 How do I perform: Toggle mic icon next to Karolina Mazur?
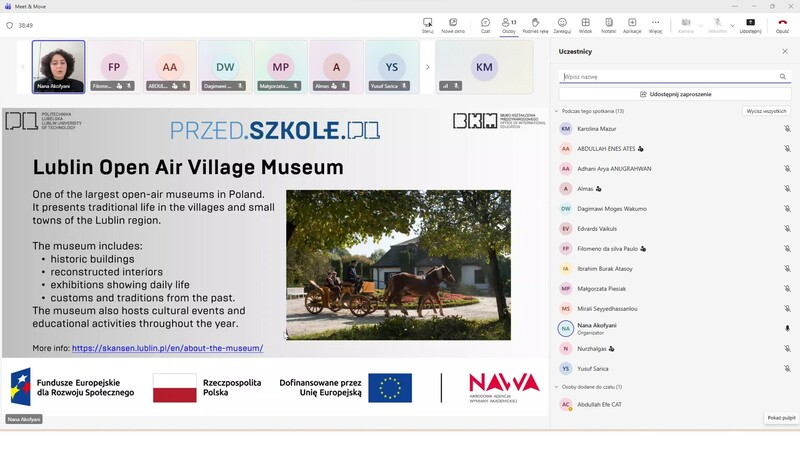coord(787,129)
